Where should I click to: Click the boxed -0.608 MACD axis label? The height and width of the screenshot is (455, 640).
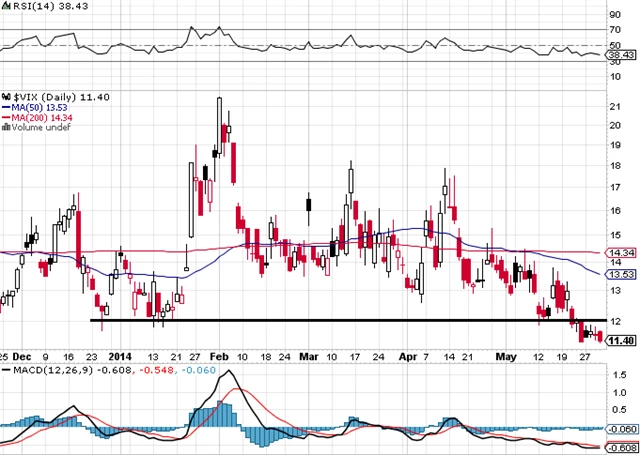click(x=621, y=448)
